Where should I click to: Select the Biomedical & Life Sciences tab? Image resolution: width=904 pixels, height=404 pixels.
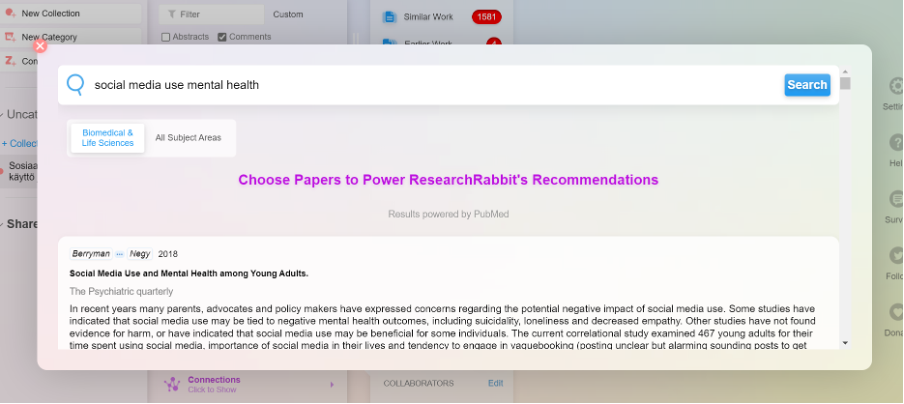[x=107, y=138]
